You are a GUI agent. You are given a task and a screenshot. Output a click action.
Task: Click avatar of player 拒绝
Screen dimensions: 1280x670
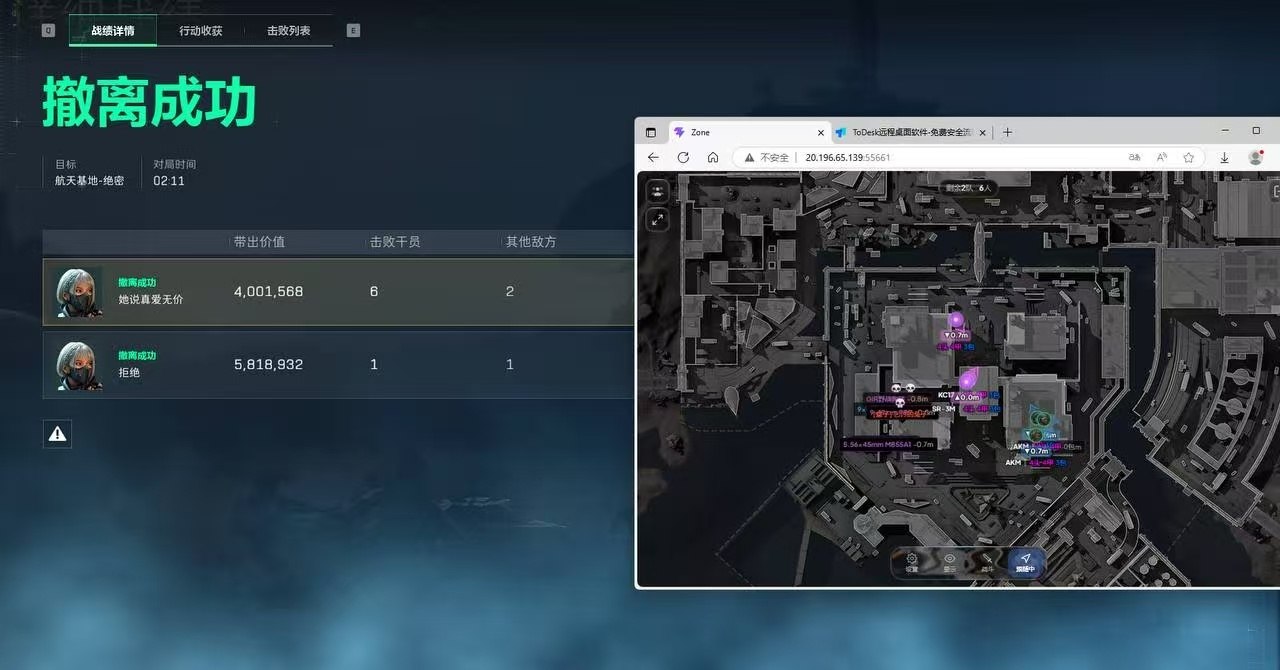79,365
